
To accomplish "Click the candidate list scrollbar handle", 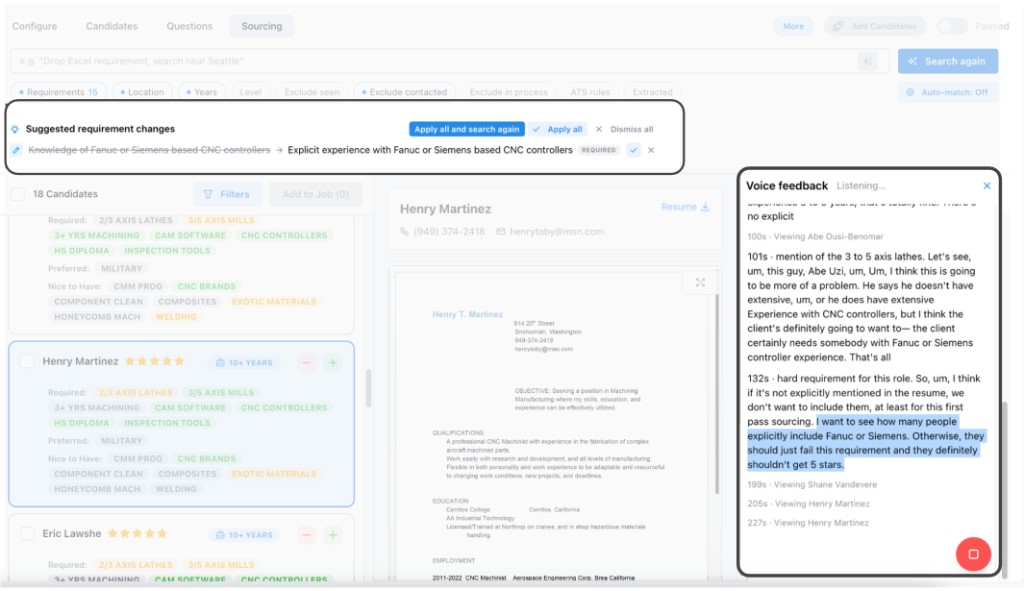I will click(x=368, y=389).
